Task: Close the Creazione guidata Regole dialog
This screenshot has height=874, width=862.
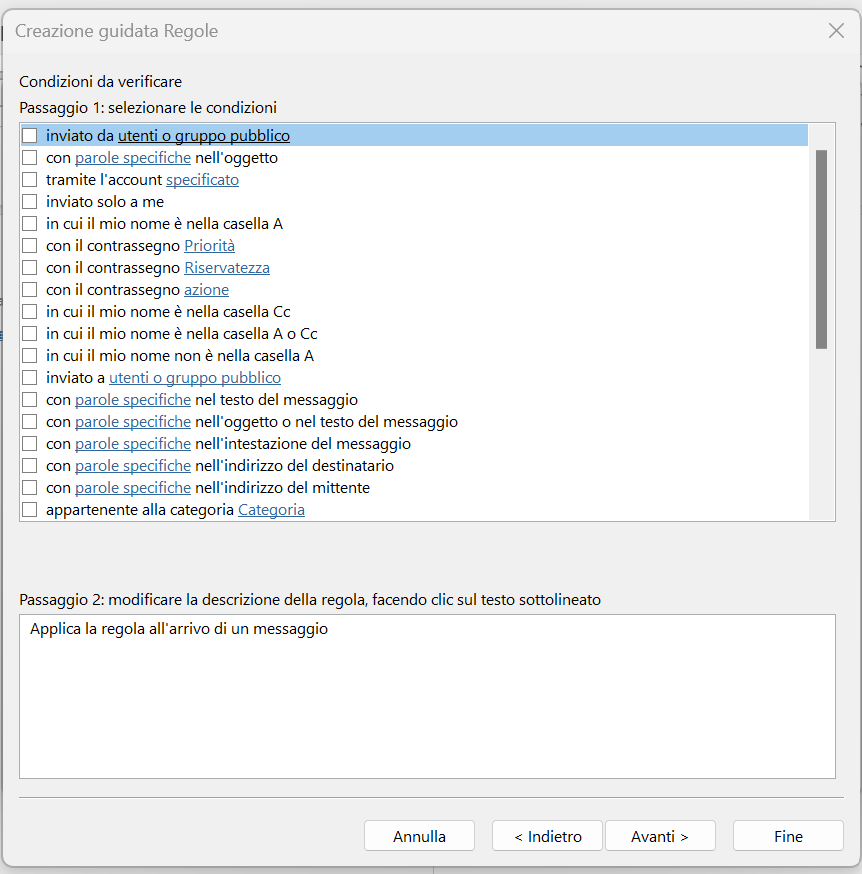Action: click(836, 31)
